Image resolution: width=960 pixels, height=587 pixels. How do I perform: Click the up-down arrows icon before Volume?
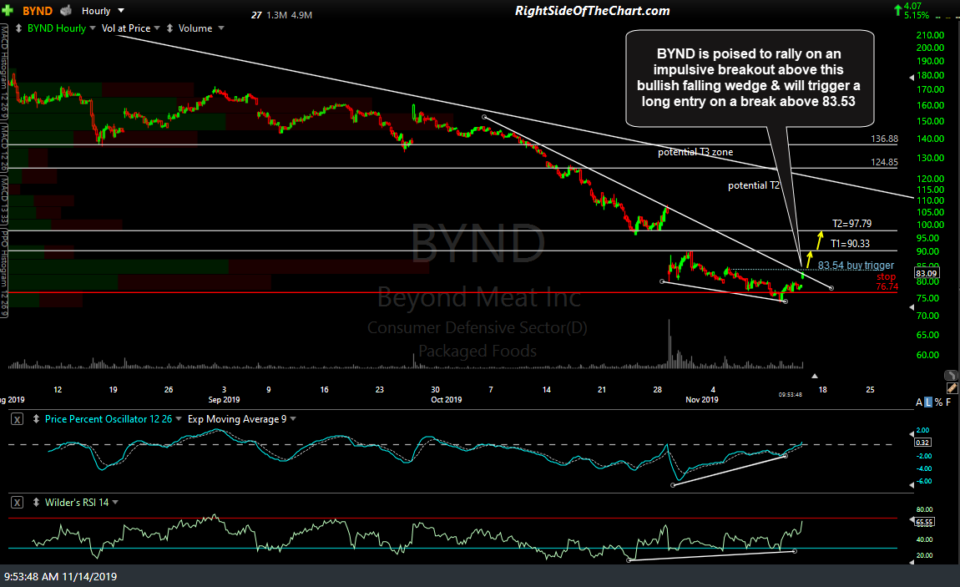coord(169,27)
